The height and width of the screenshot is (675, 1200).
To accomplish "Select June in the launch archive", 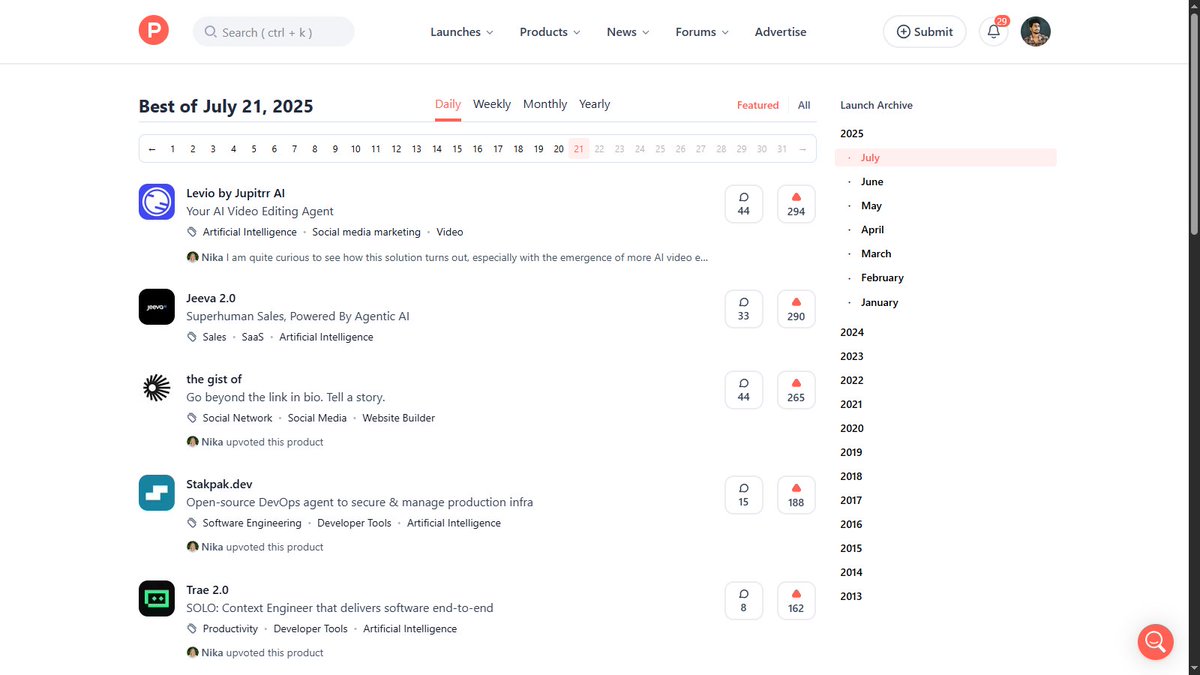I will coord(872,182).
